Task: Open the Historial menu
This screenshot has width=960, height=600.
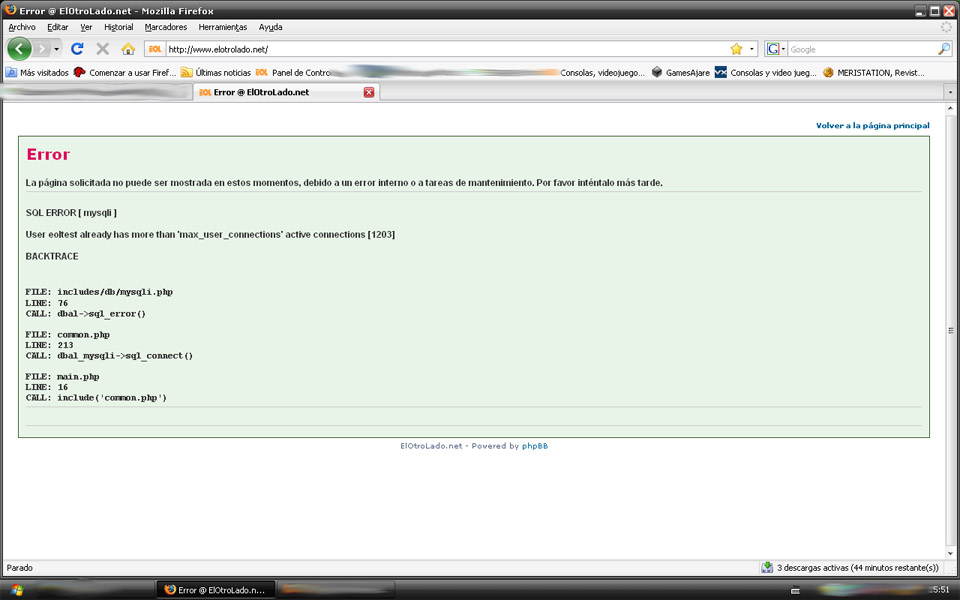Action: pos(119,27)
